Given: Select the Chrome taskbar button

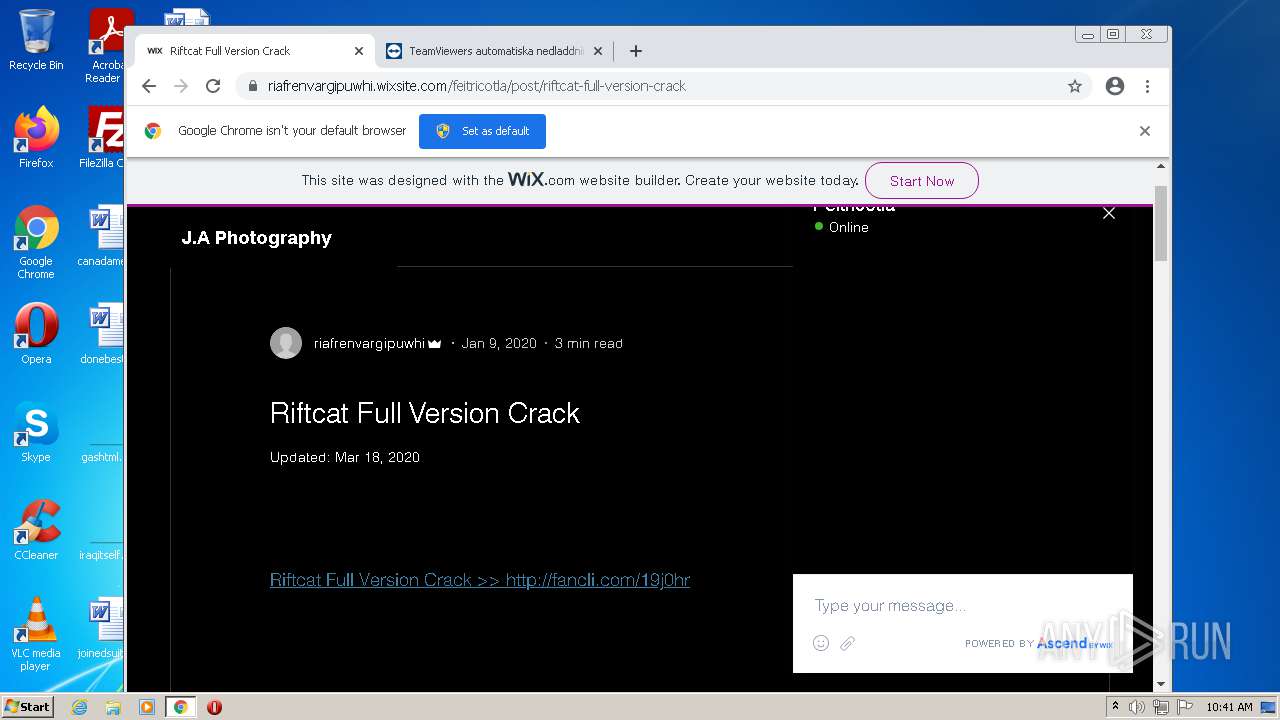Looking at the screenshot, I should pos(180,707).
